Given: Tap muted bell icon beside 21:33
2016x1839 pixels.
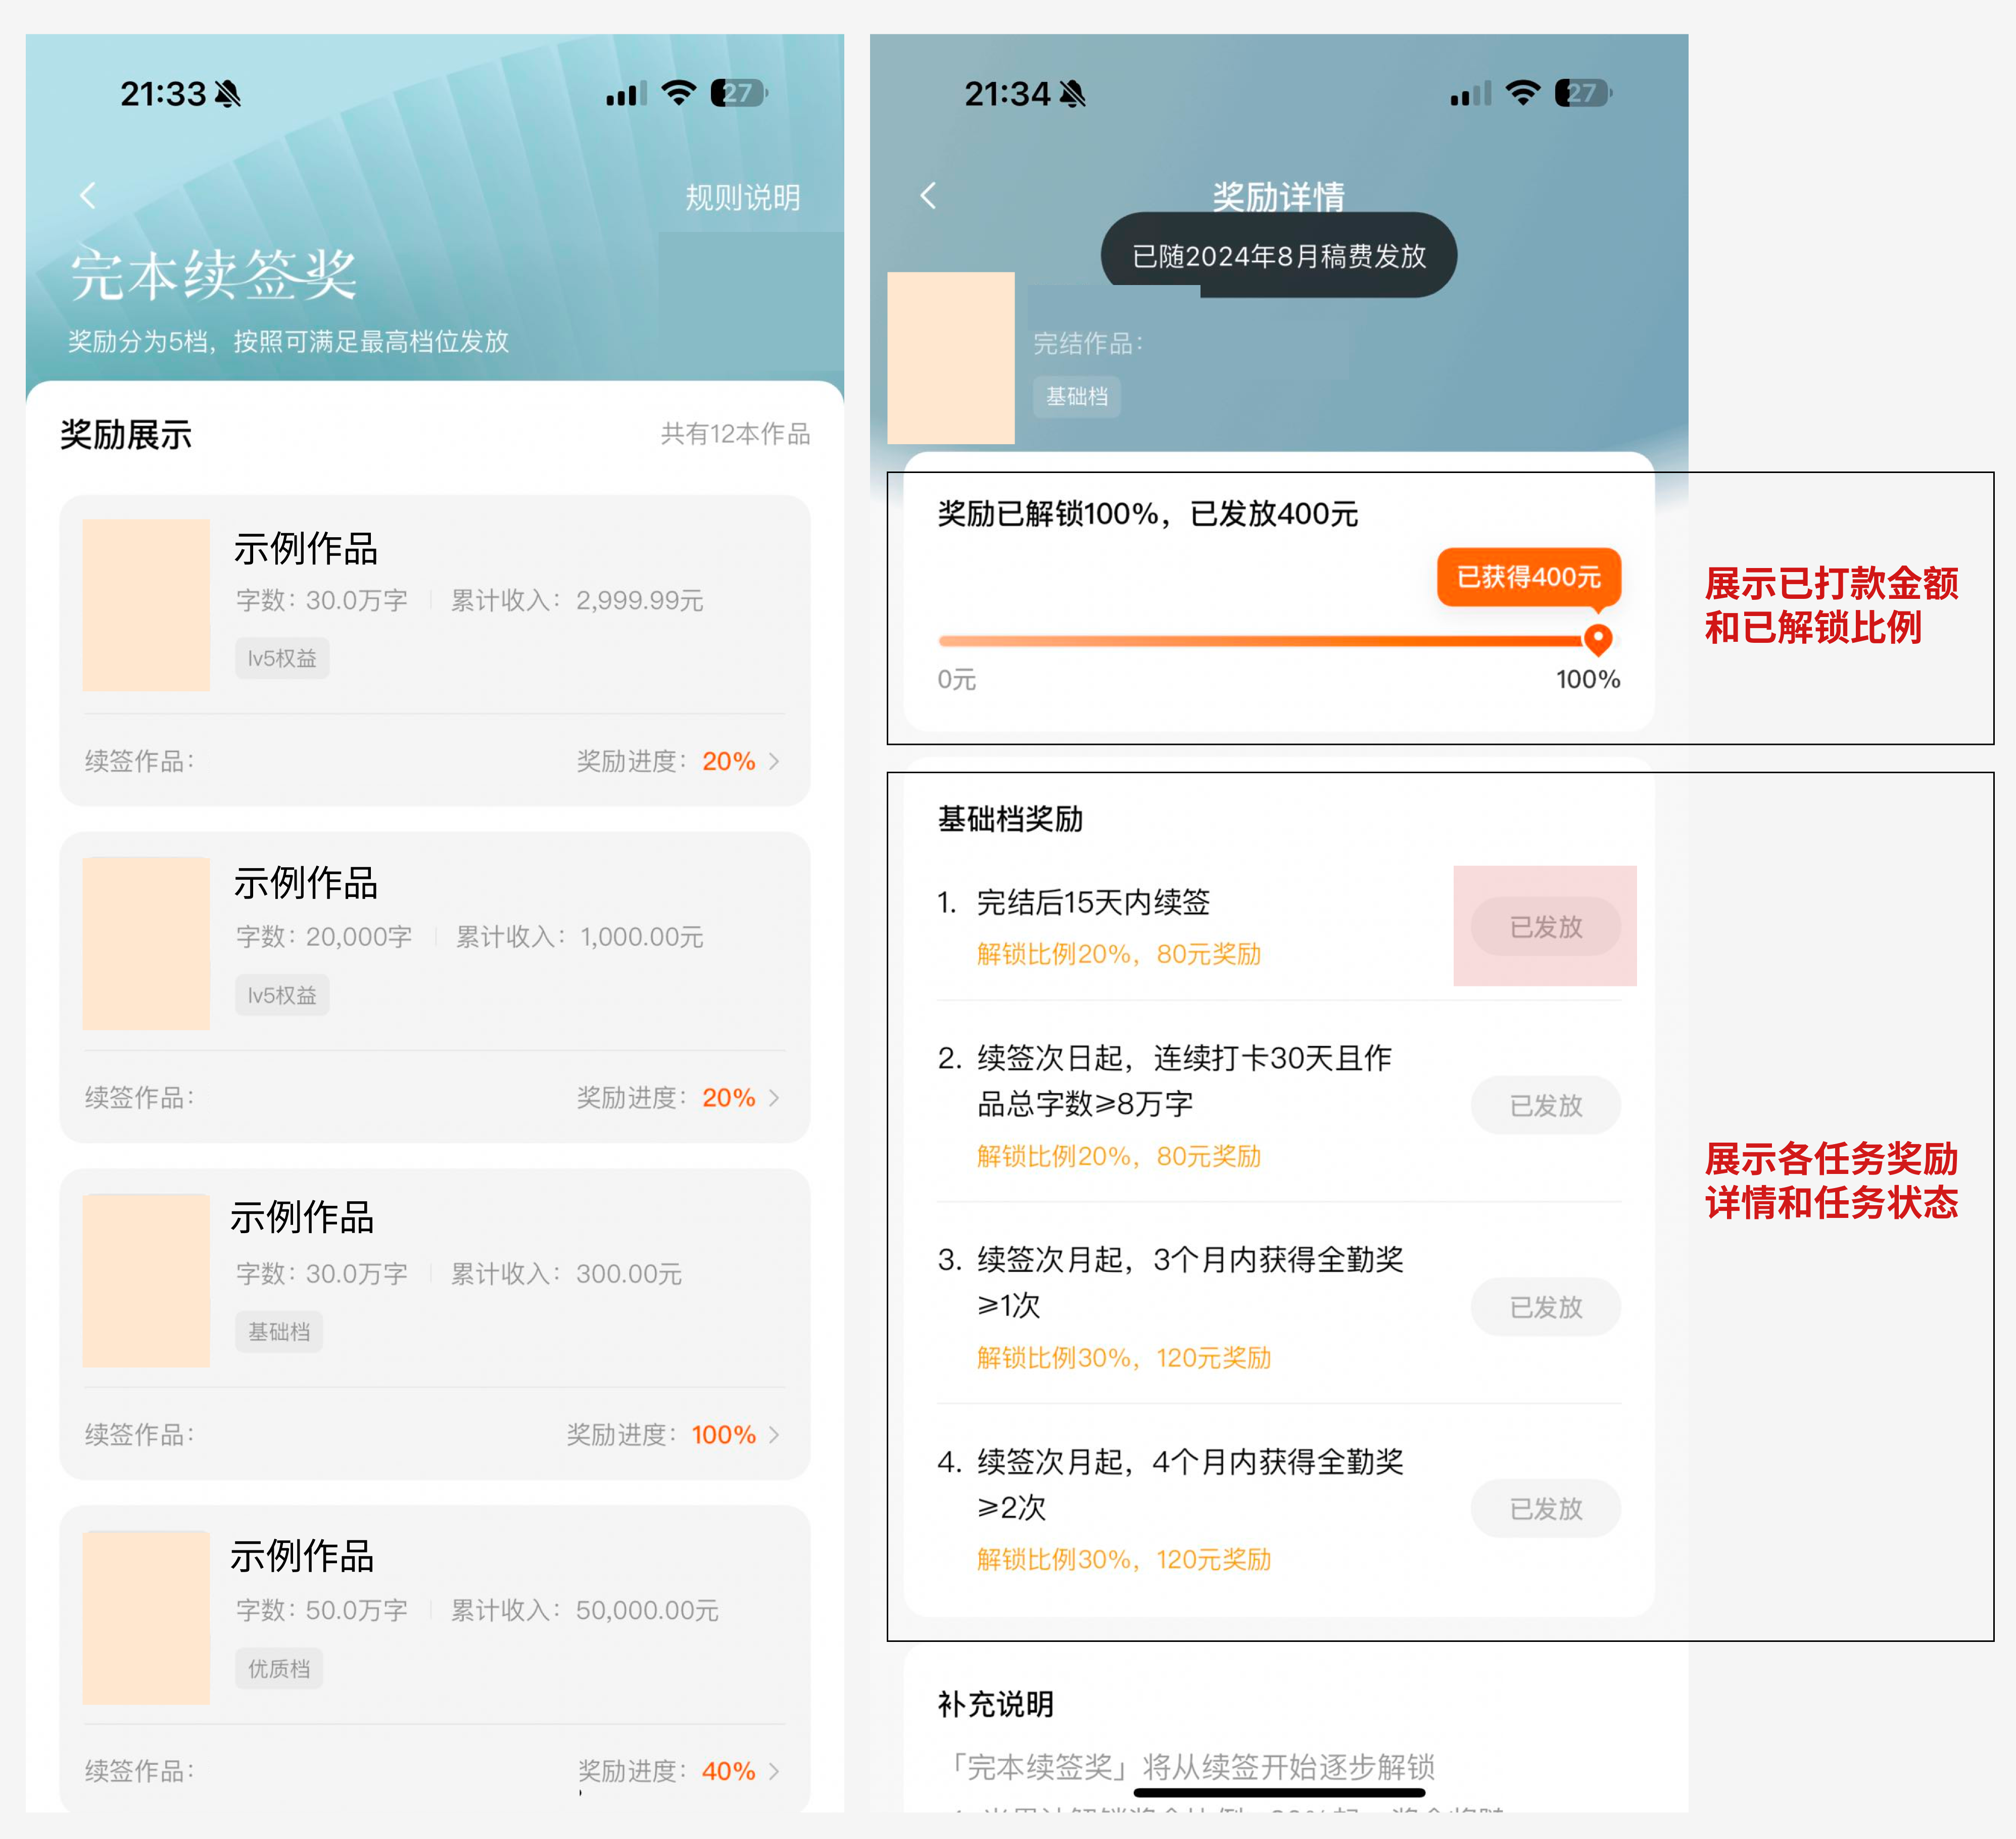Looking at the screenshot, I should coord(228,94).
